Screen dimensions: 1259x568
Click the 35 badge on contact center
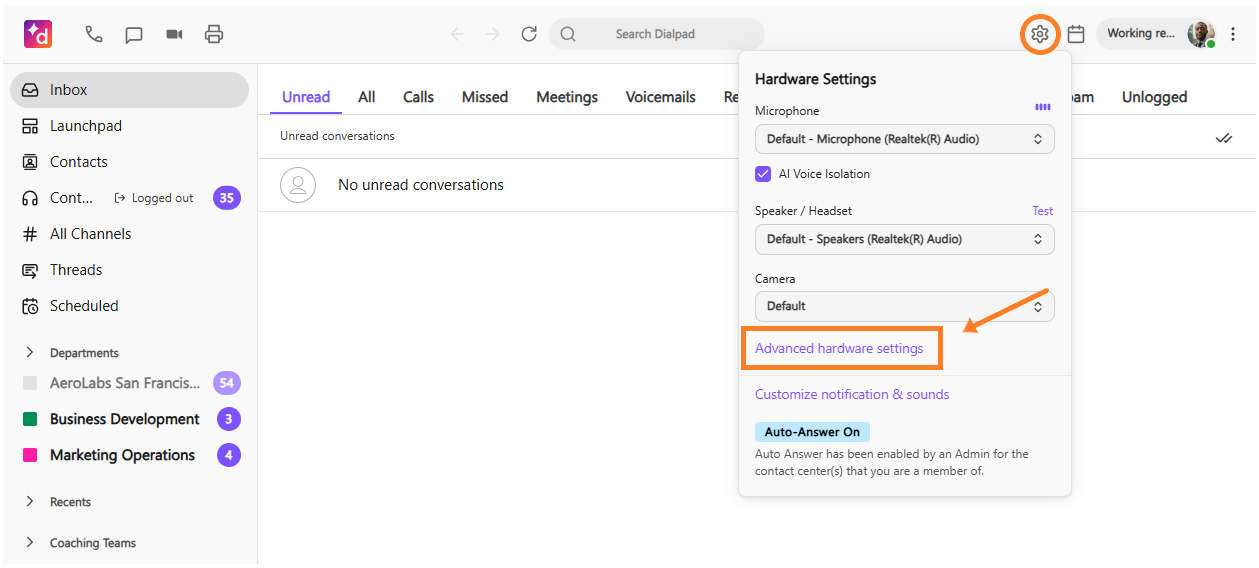[x=227, y=198]
